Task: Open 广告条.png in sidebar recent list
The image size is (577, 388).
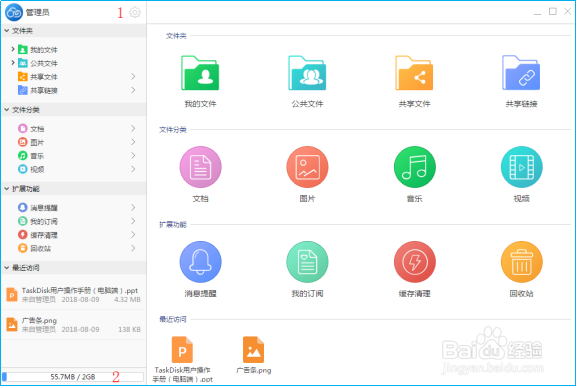Action: pos(74,325)
